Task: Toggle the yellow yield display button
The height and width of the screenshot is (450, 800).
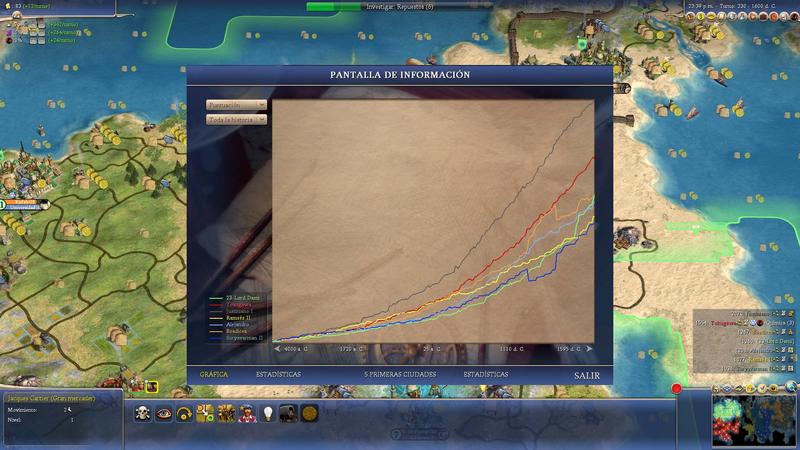Action: coord(750,389)
